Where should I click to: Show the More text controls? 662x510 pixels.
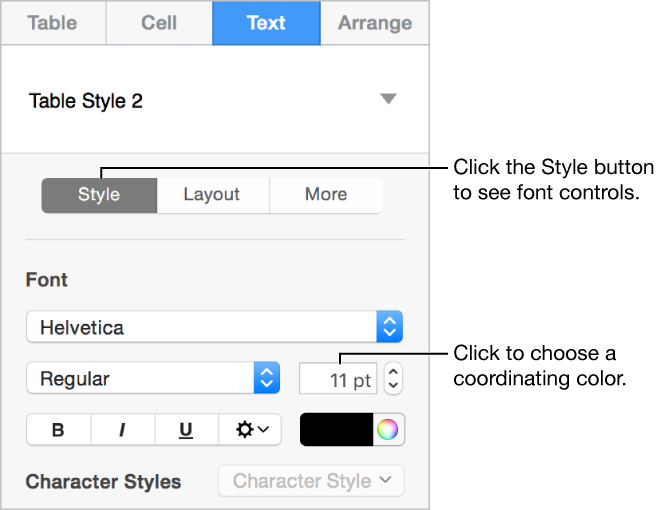tap(326, 195)
